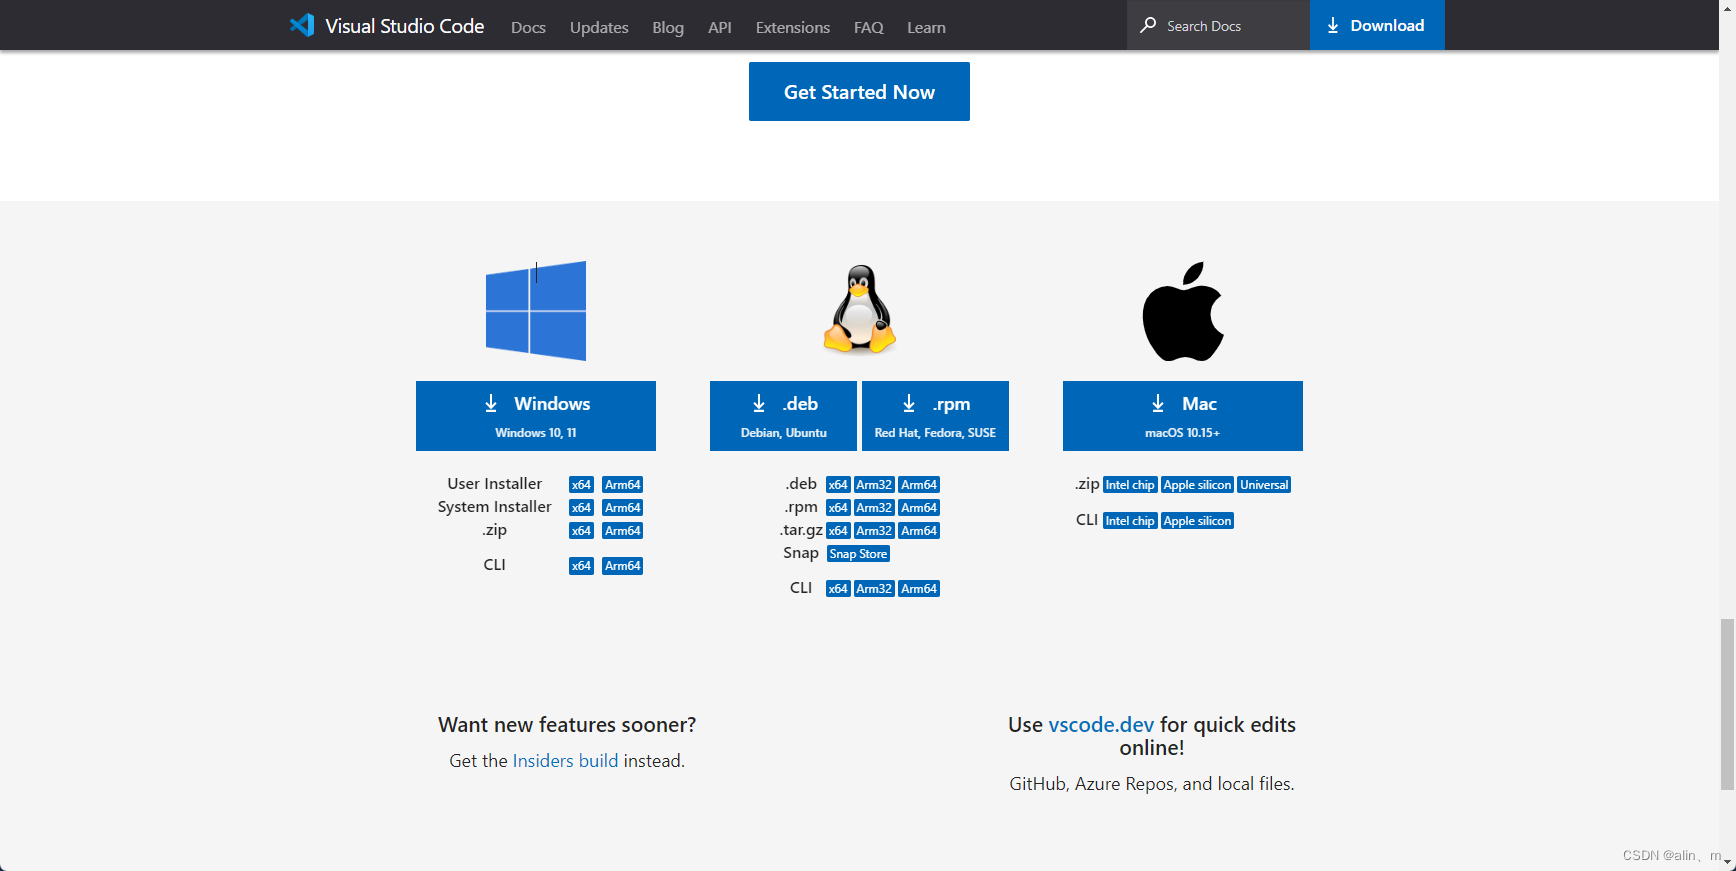This screenshot has height=871, width=1736.
Task: Download the Mac macOS 10.15+ build
Action: pos(1182,416)
